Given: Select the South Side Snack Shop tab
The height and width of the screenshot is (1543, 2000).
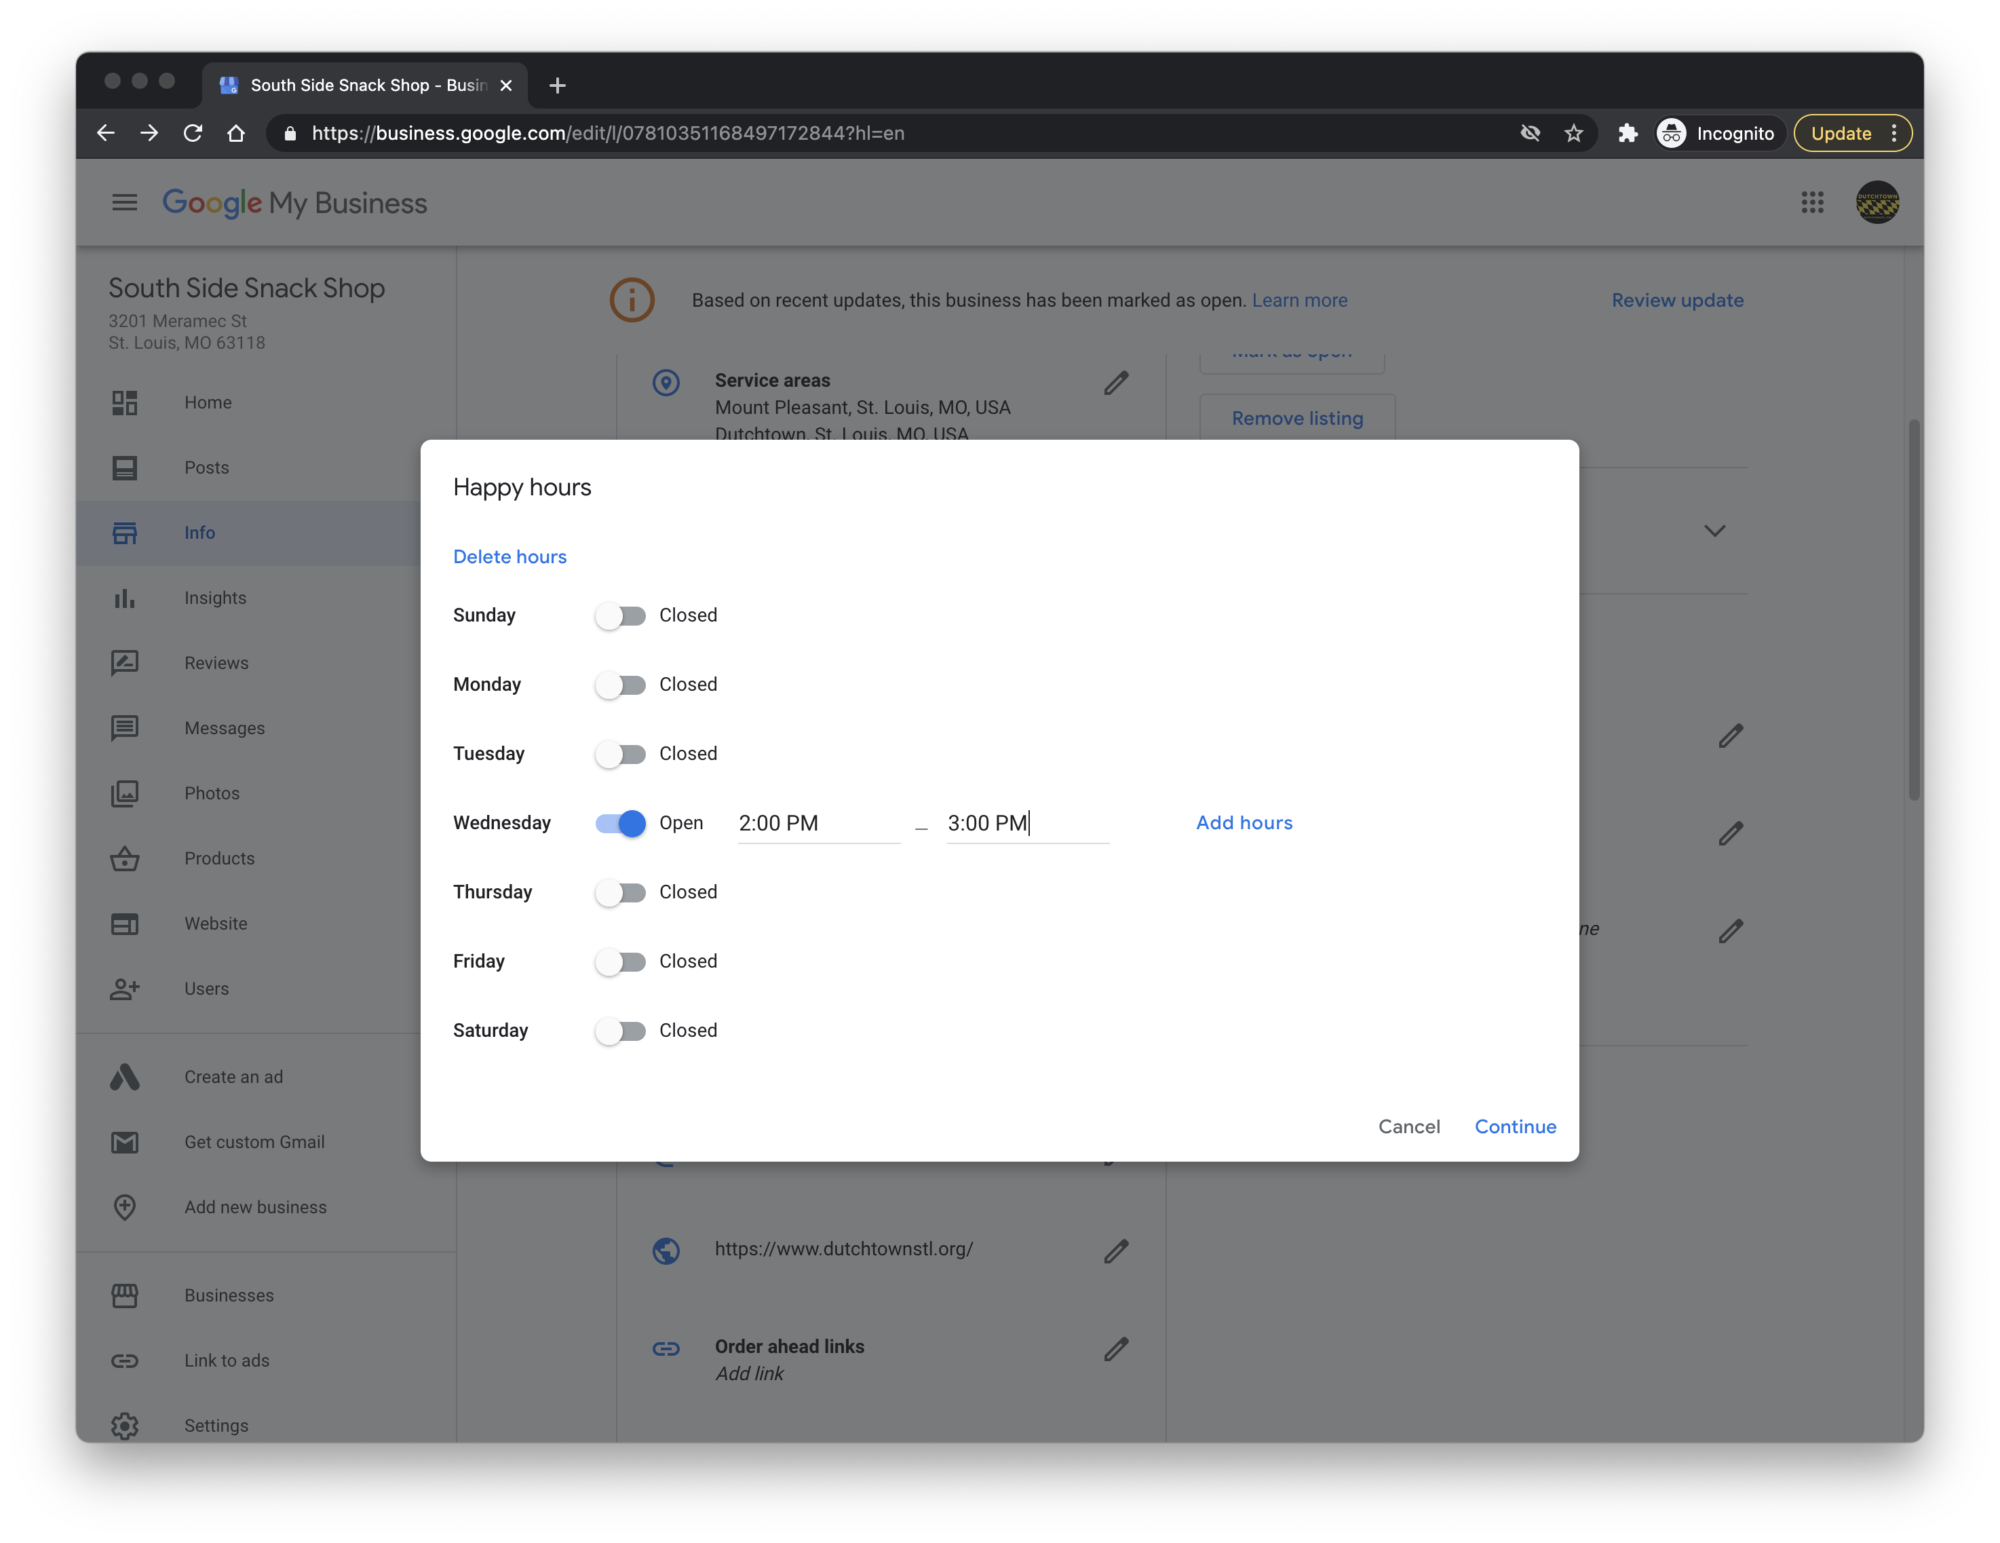Looking at the screenshot, I should 366,85.
